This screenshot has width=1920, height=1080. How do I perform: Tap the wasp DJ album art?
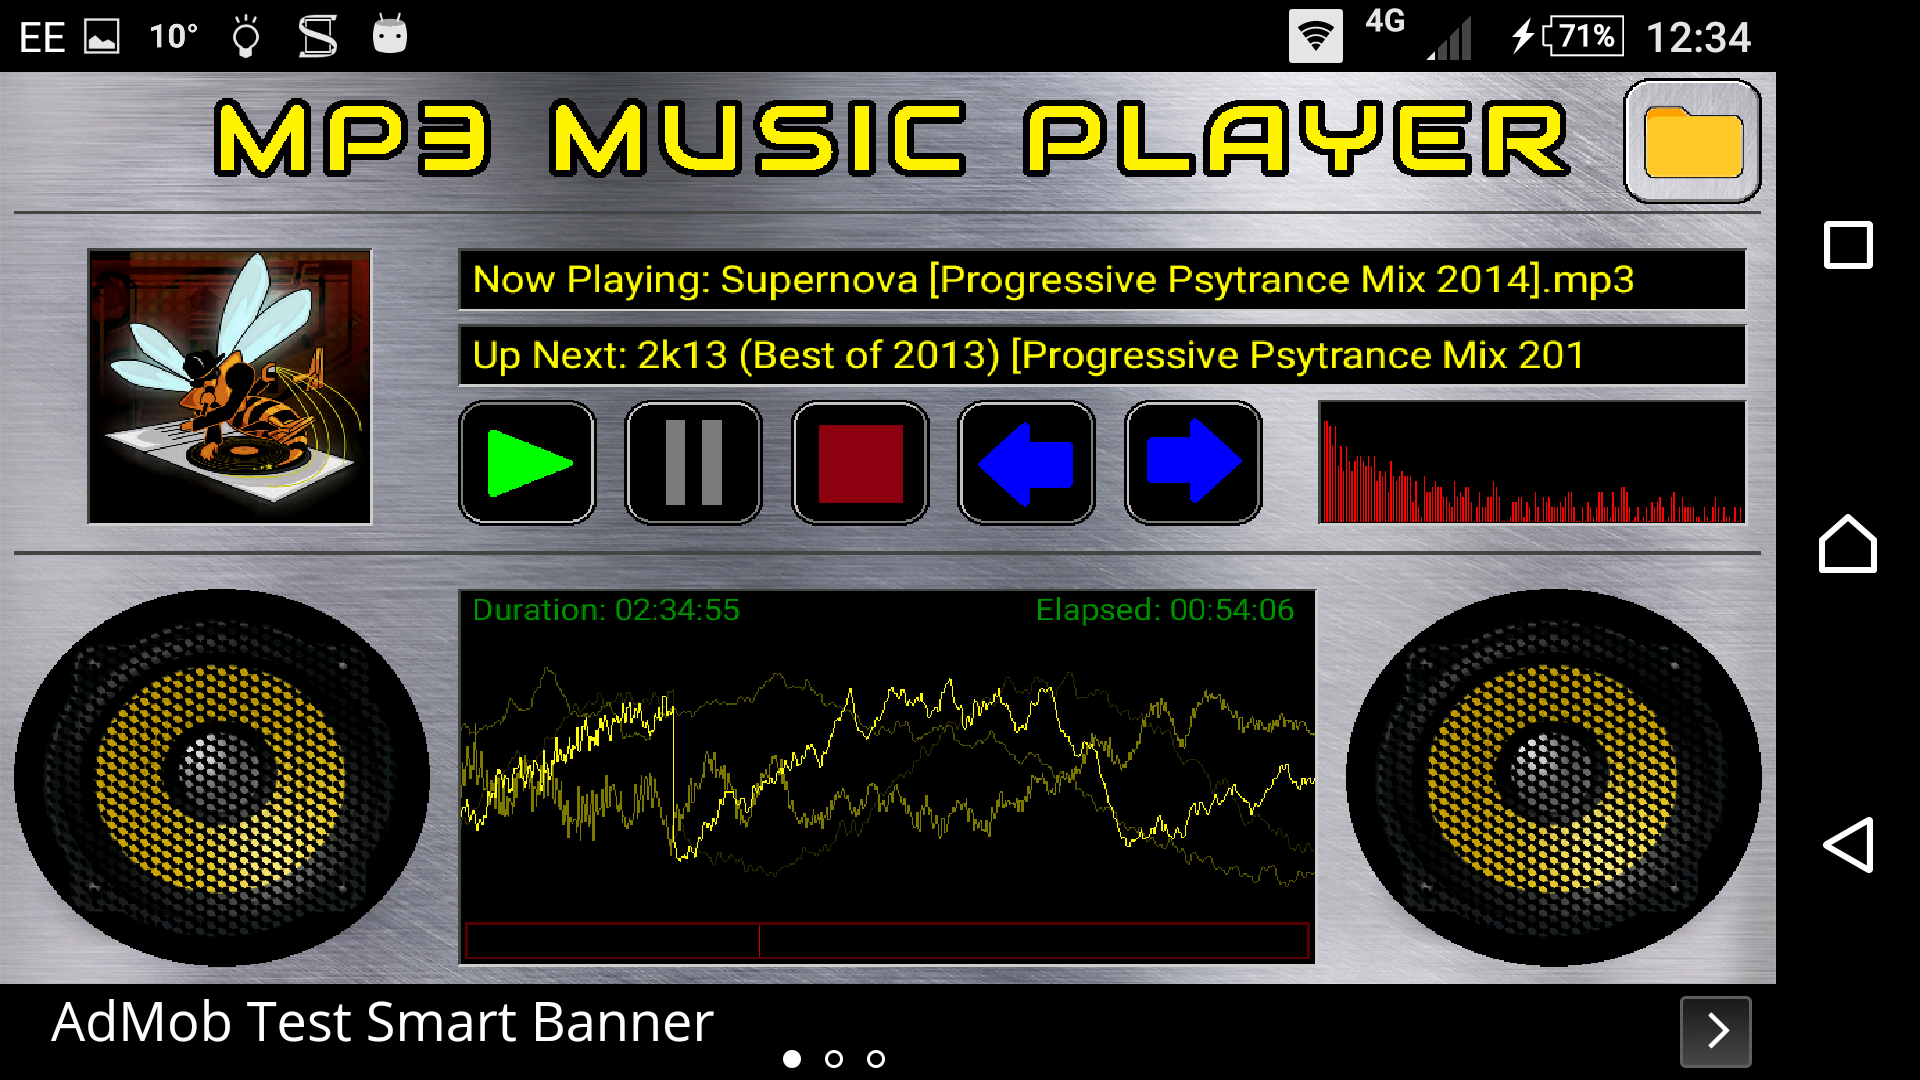coord(230,385)
